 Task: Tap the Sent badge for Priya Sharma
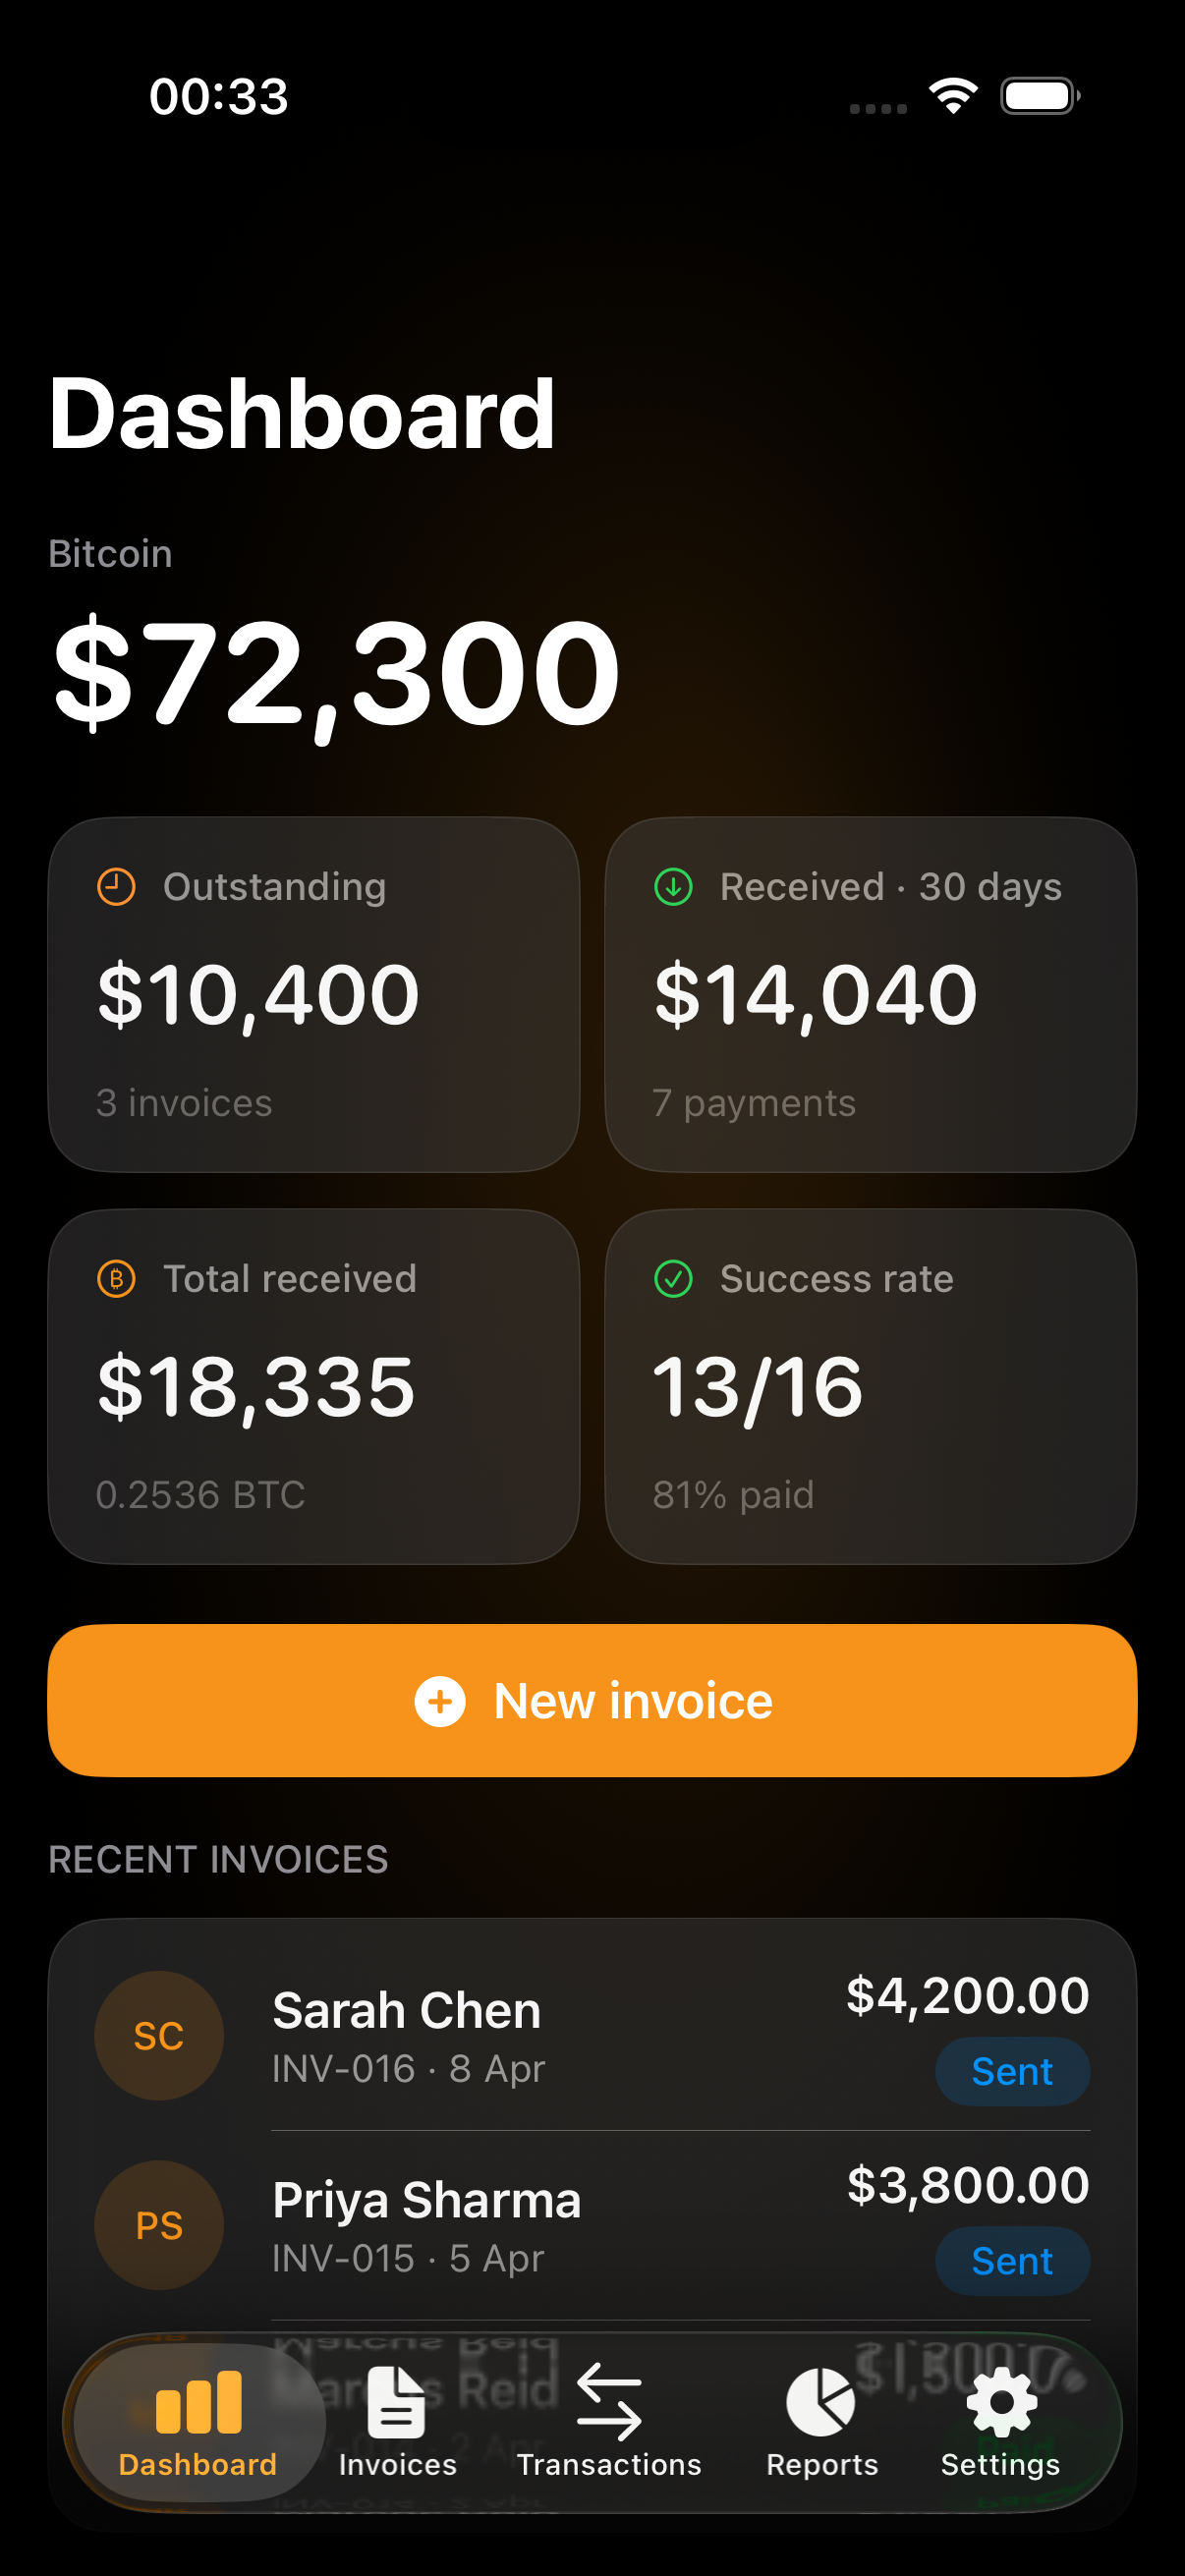pos(1012,2261)
